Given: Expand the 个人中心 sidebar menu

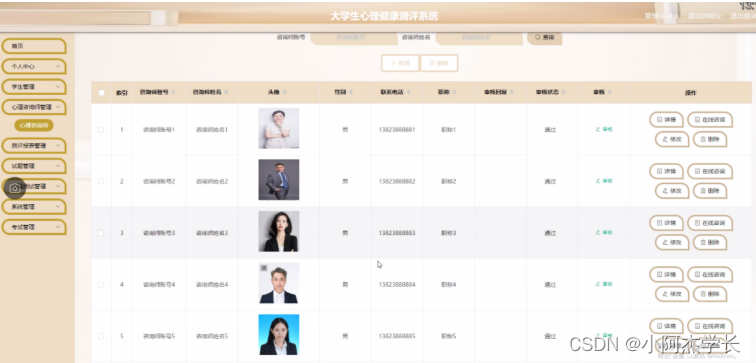Looking at the screenshot, I should [x=34, y=67].
